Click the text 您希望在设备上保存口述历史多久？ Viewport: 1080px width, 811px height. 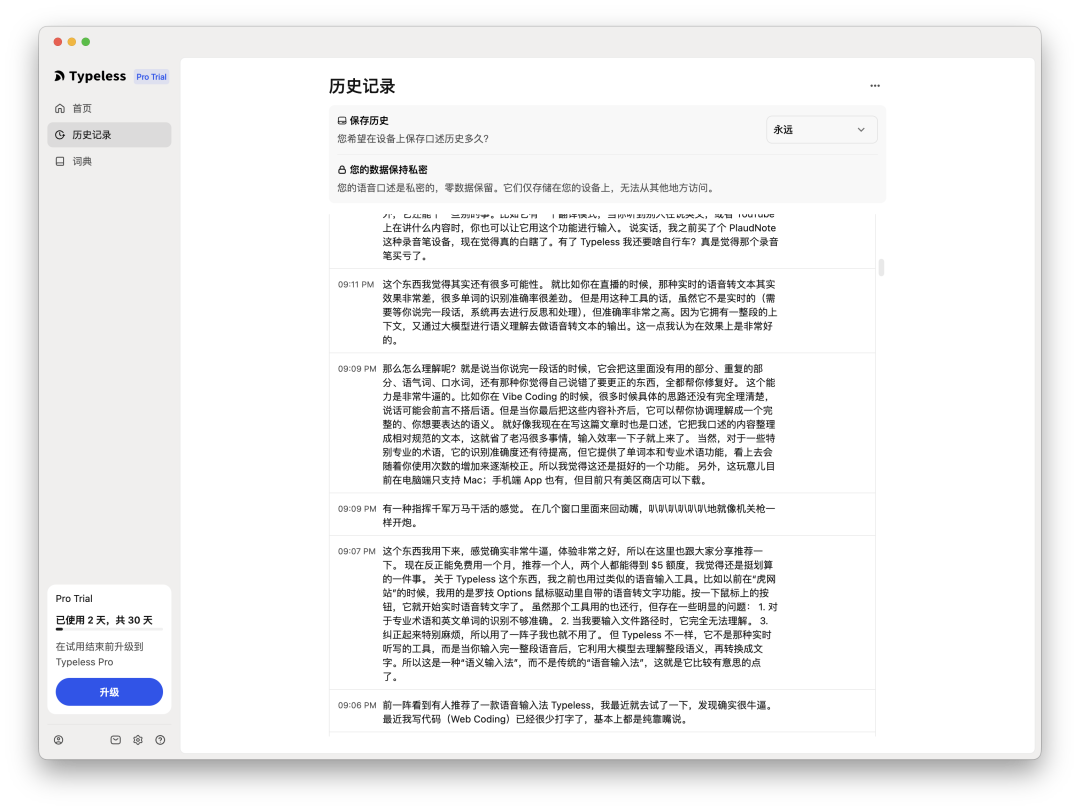coord(413,138)
